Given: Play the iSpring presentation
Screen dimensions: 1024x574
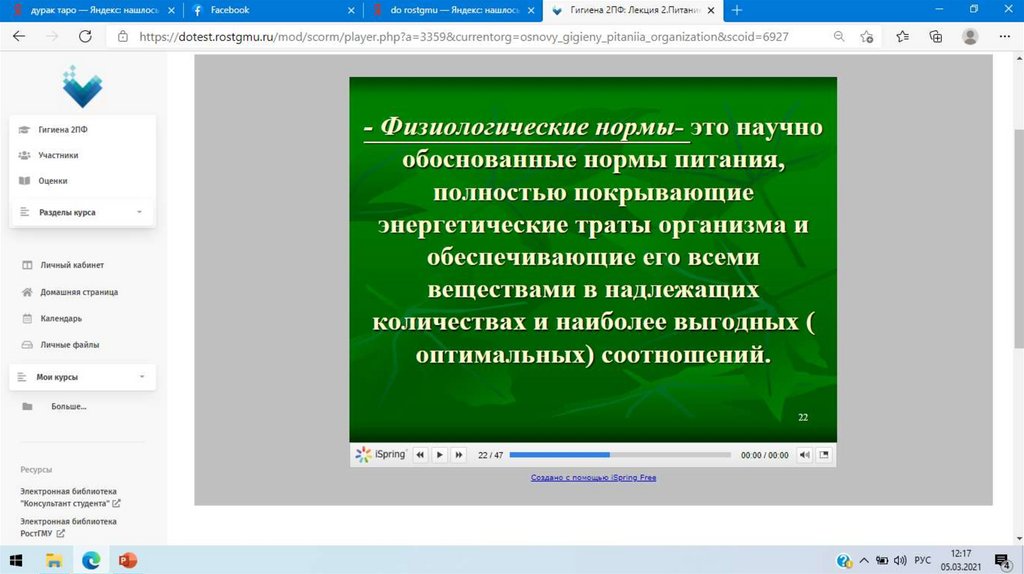Looking at the screenshot, I should click(440, 454).
